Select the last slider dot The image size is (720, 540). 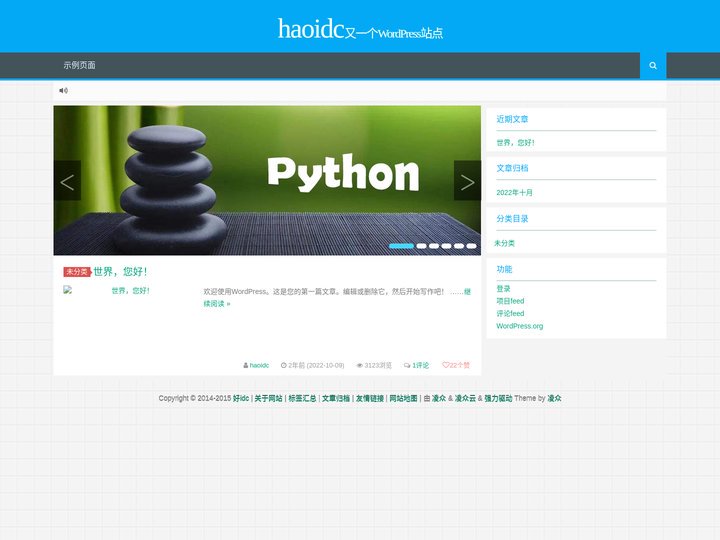[472, 246]
